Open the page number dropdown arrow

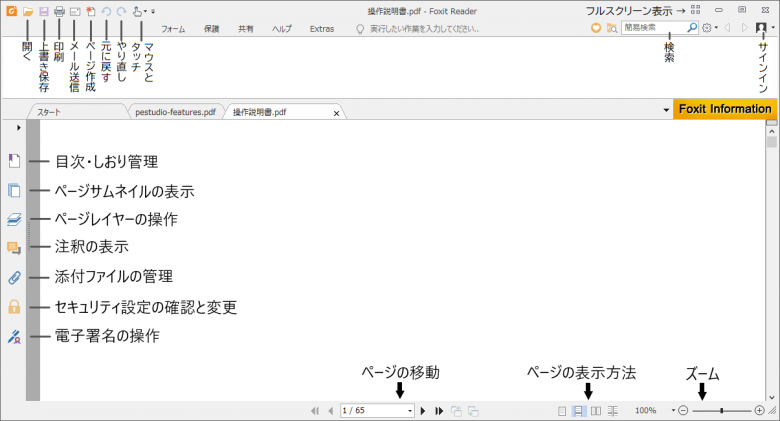point(410,411)
